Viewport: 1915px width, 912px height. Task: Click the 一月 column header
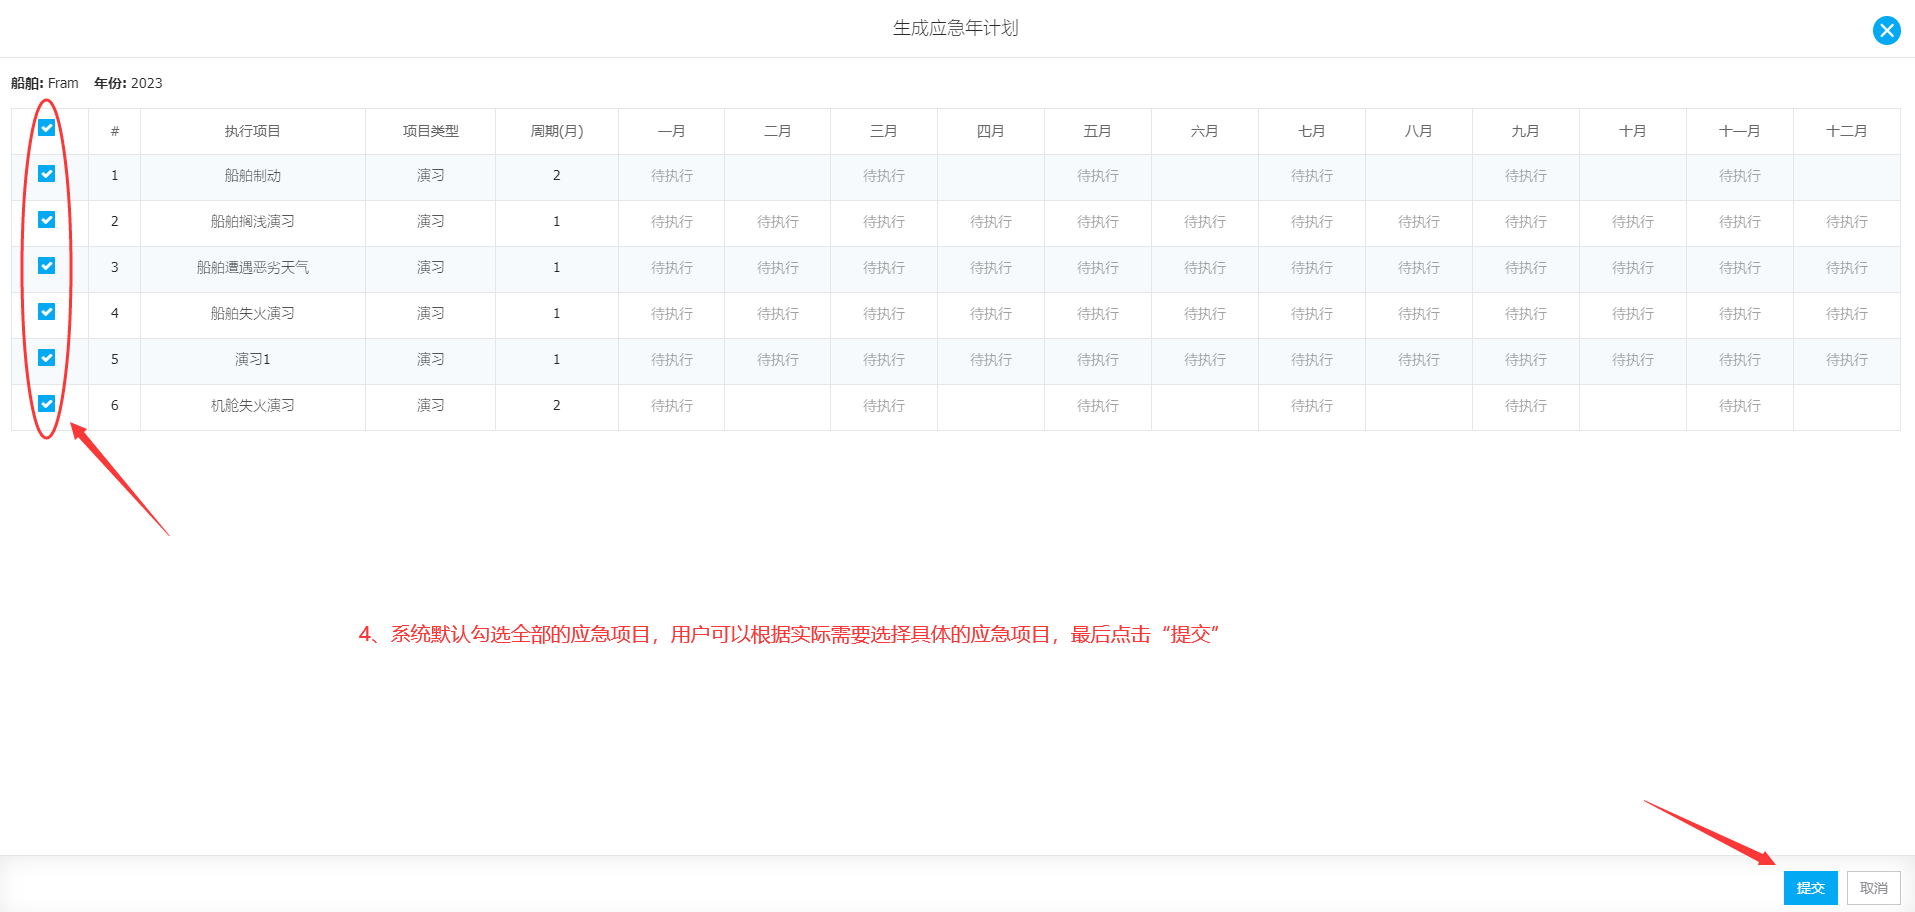tap(672, 131)
